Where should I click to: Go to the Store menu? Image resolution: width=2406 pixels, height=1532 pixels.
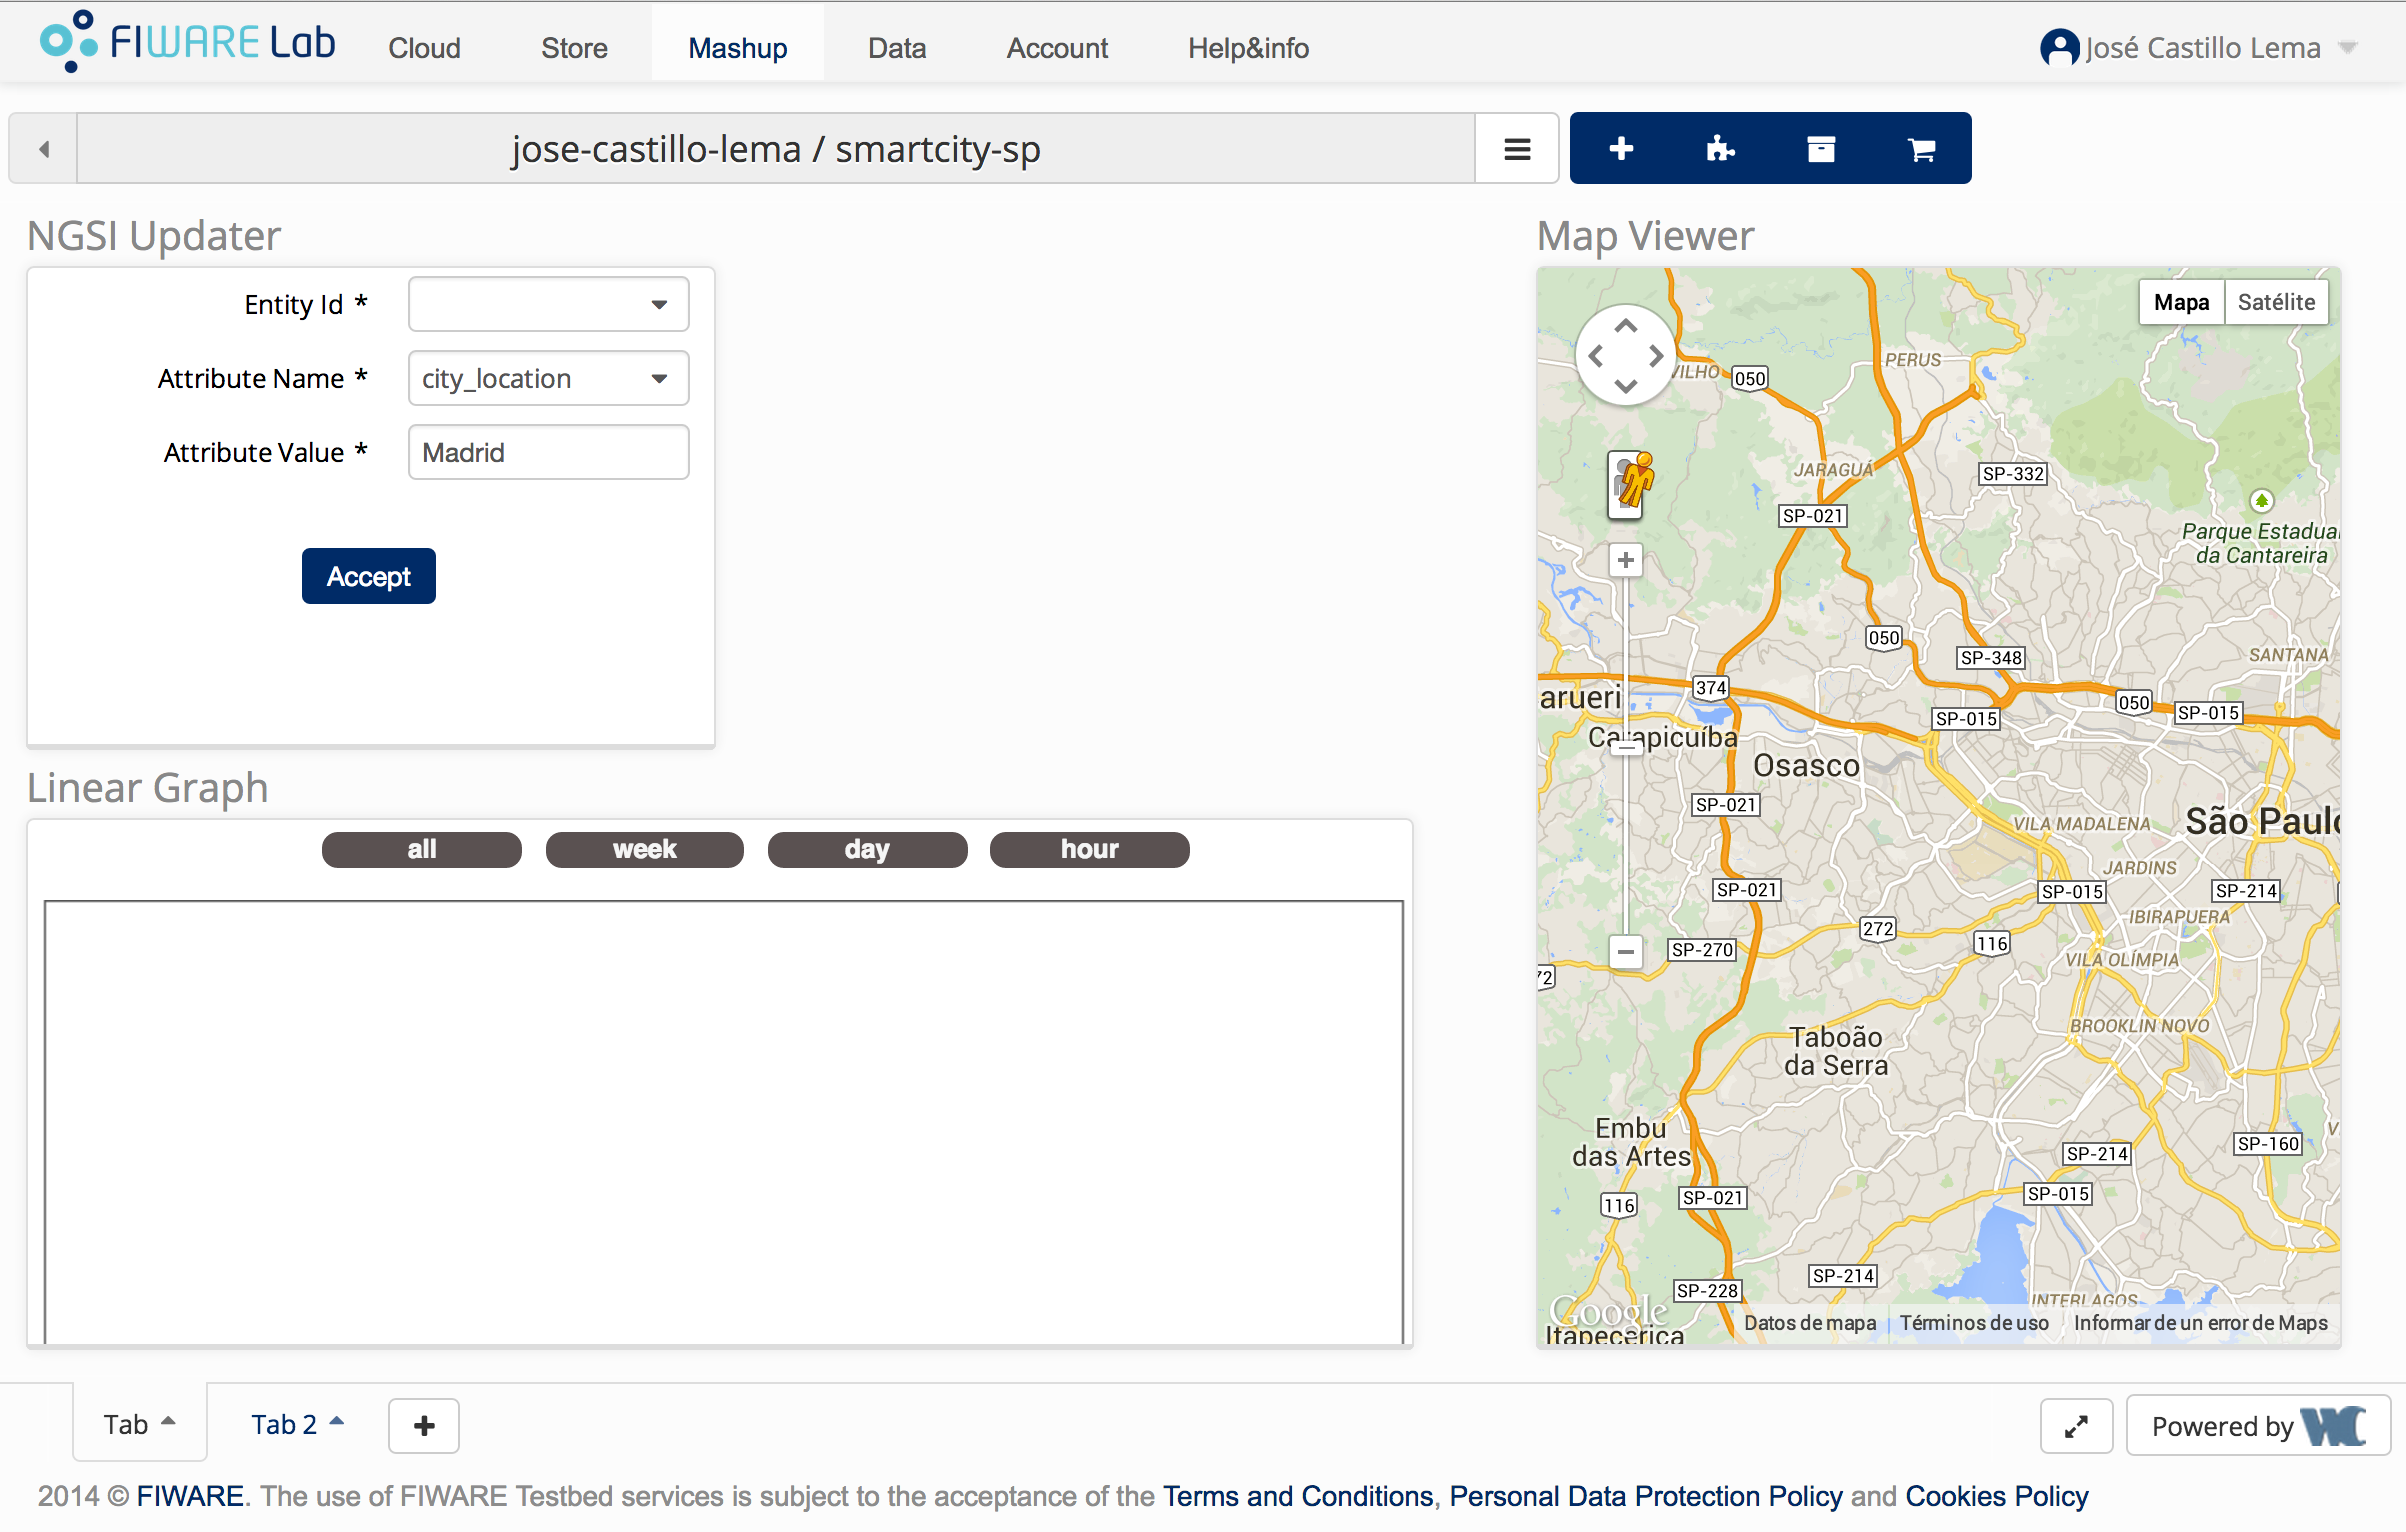(574, 48)
